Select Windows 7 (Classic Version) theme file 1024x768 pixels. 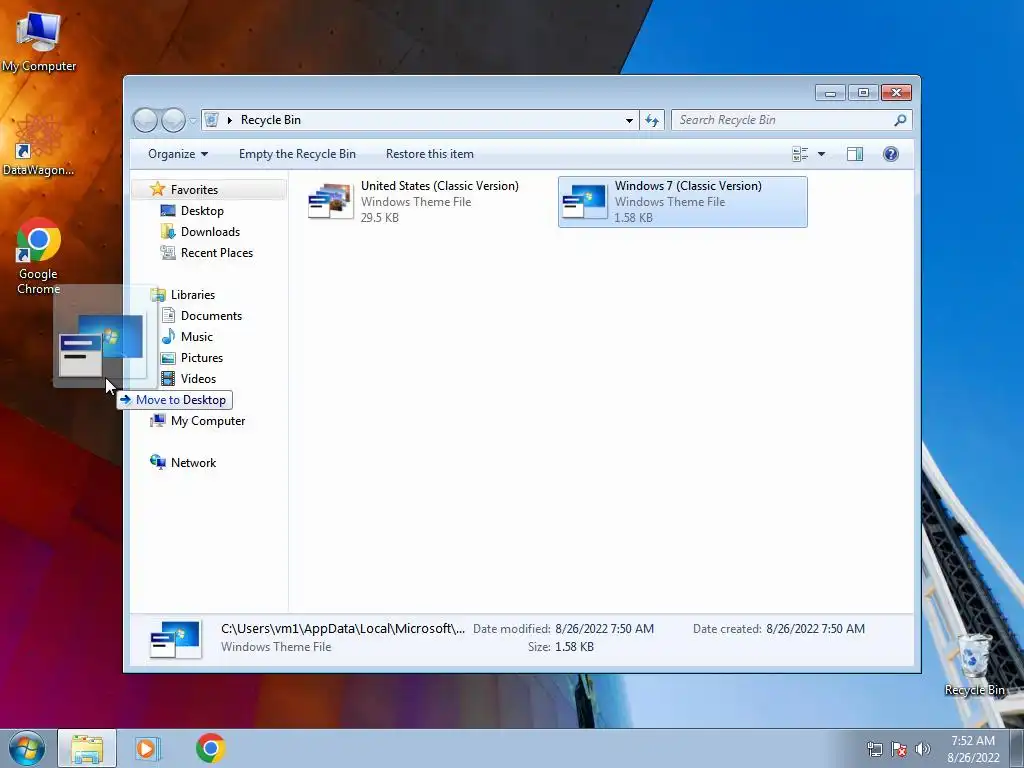coord(682,202)
